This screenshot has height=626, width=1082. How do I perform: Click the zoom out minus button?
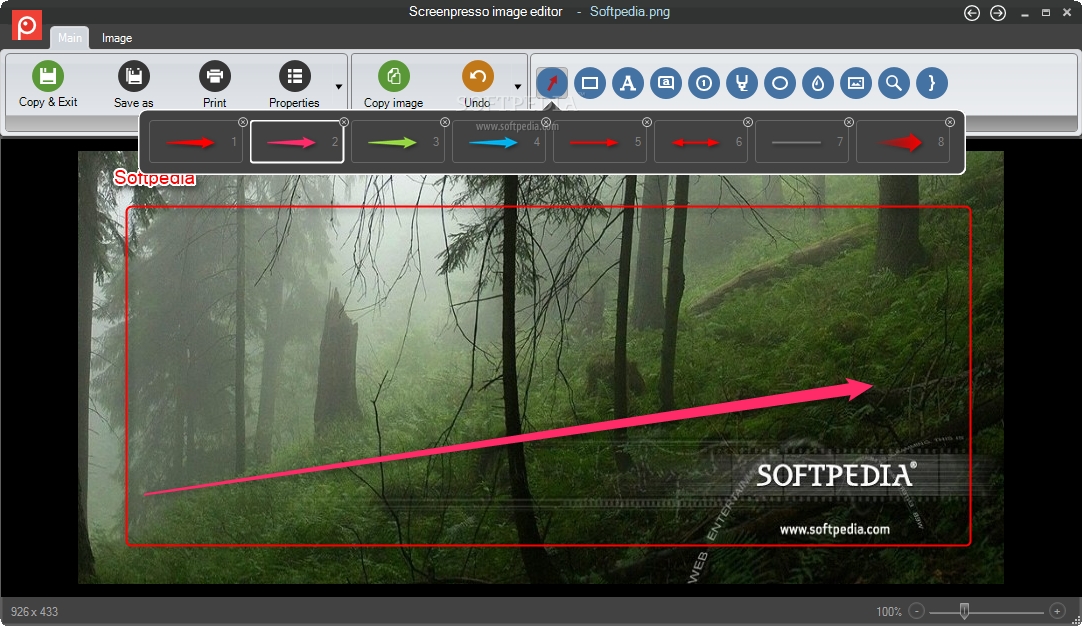(916, 611)
